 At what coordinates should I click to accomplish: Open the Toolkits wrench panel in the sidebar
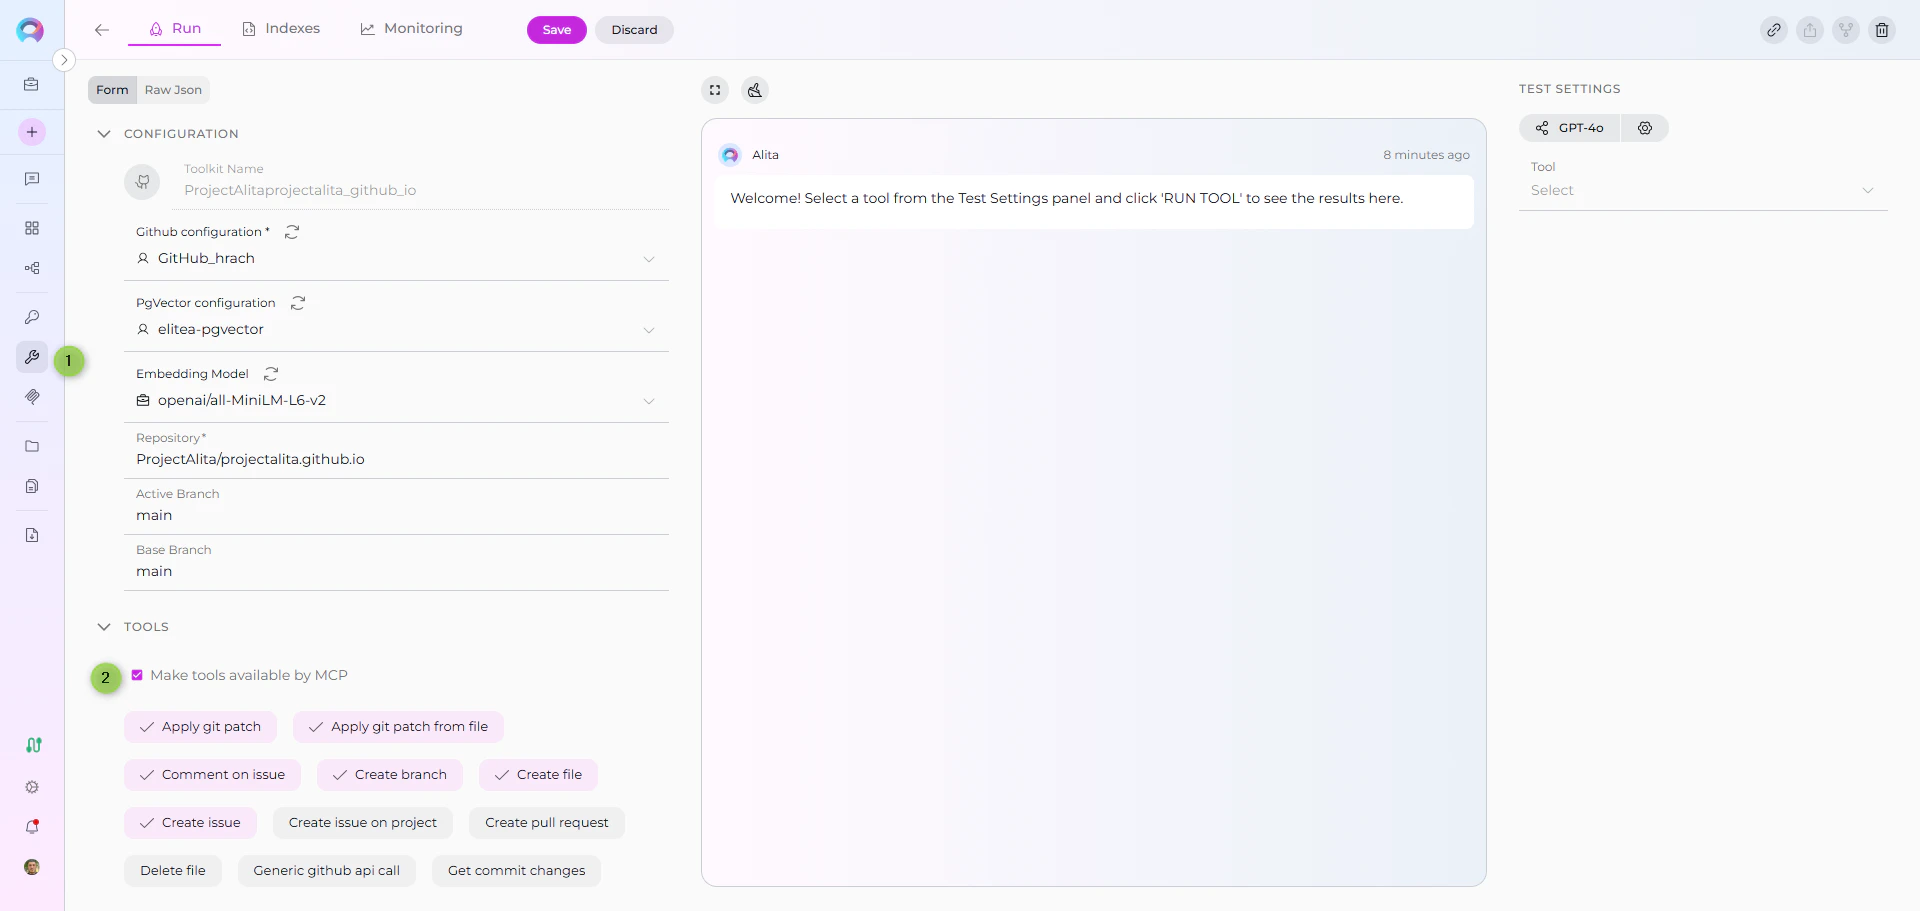click(x=32, y=357)
